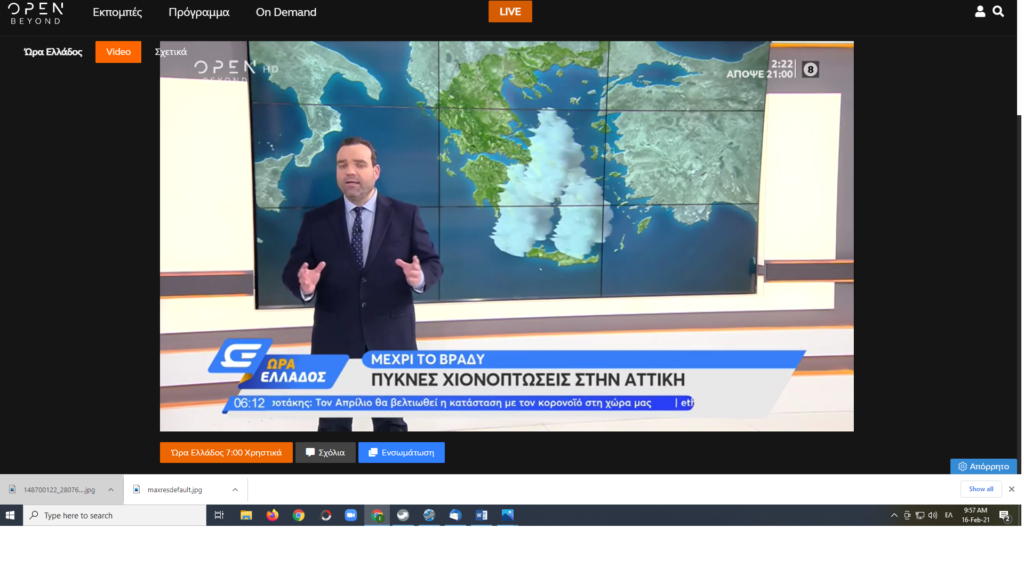Open File Explorer in the taskbar

(x=246, y=515)
